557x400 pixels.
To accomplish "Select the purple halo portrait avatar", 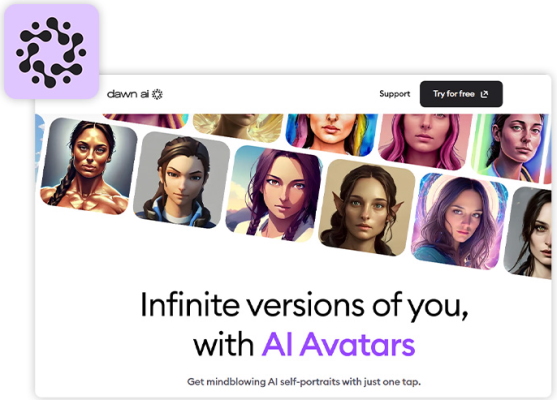I will point(460,221).
